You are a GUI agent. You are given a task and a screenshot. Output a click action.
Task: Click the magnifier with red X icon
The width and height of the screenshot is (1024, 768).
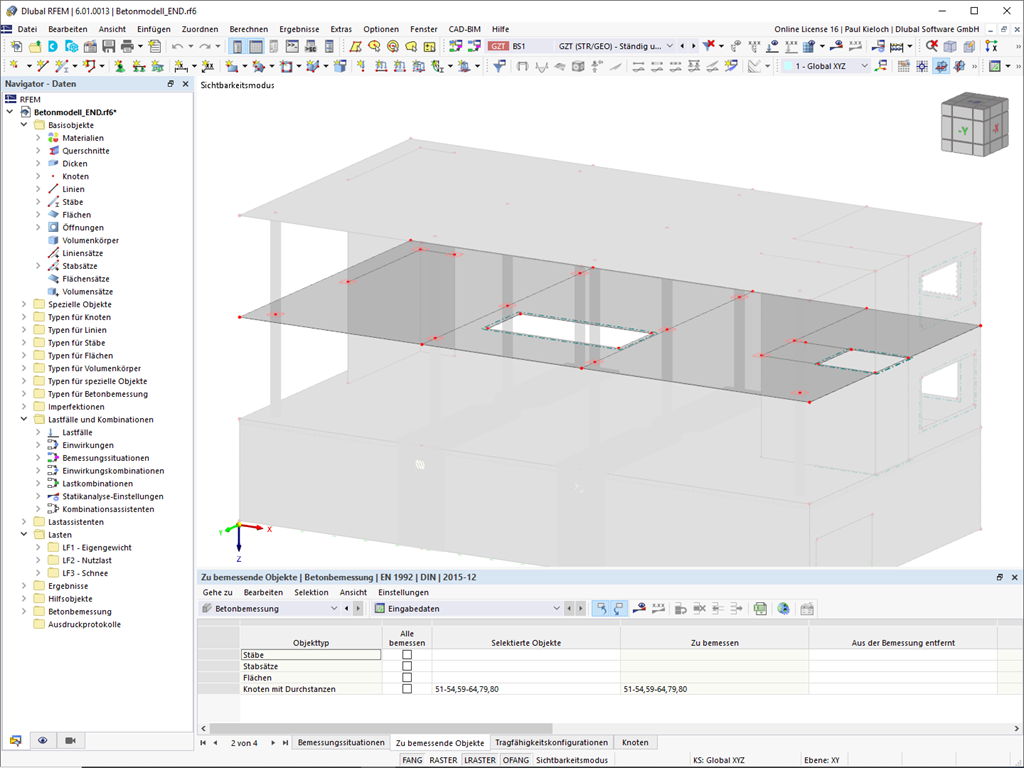click(932, 46)
